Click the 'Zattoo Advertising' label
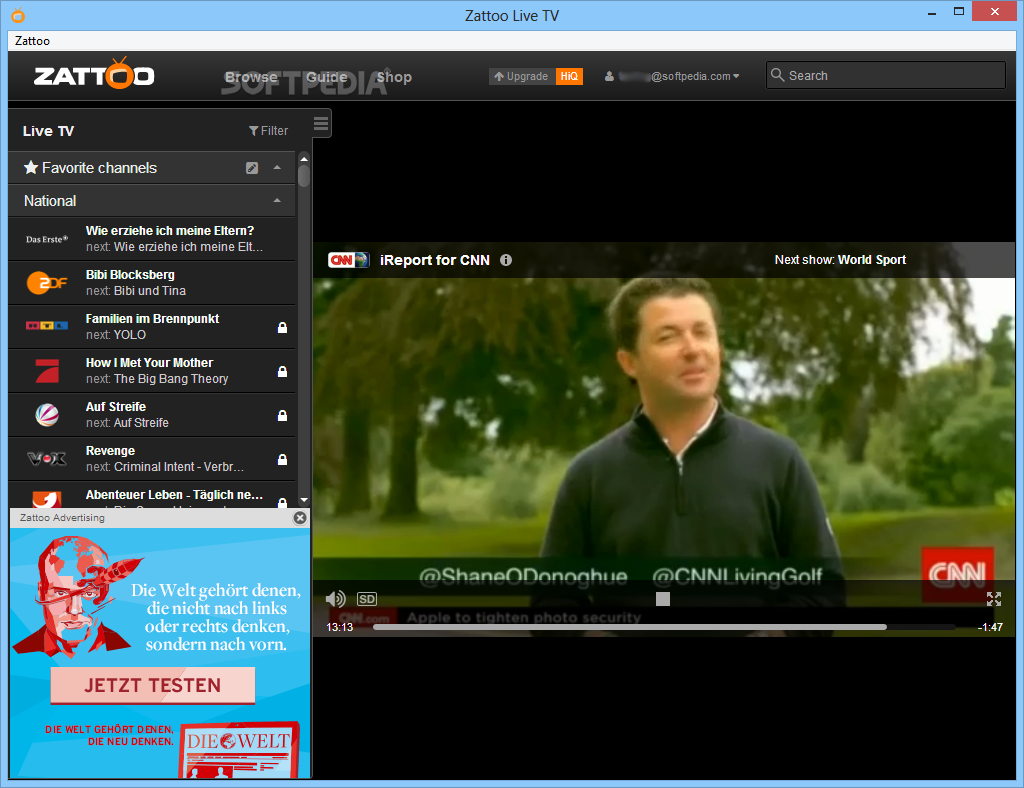This screenshot has width=1024, height=788. point(62,518)
